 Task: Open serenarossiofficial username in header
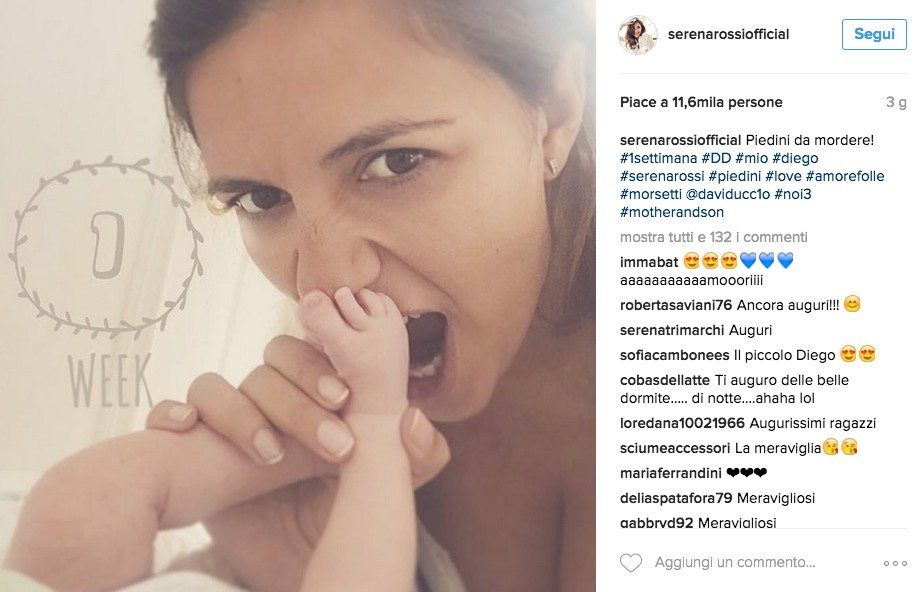728,34
